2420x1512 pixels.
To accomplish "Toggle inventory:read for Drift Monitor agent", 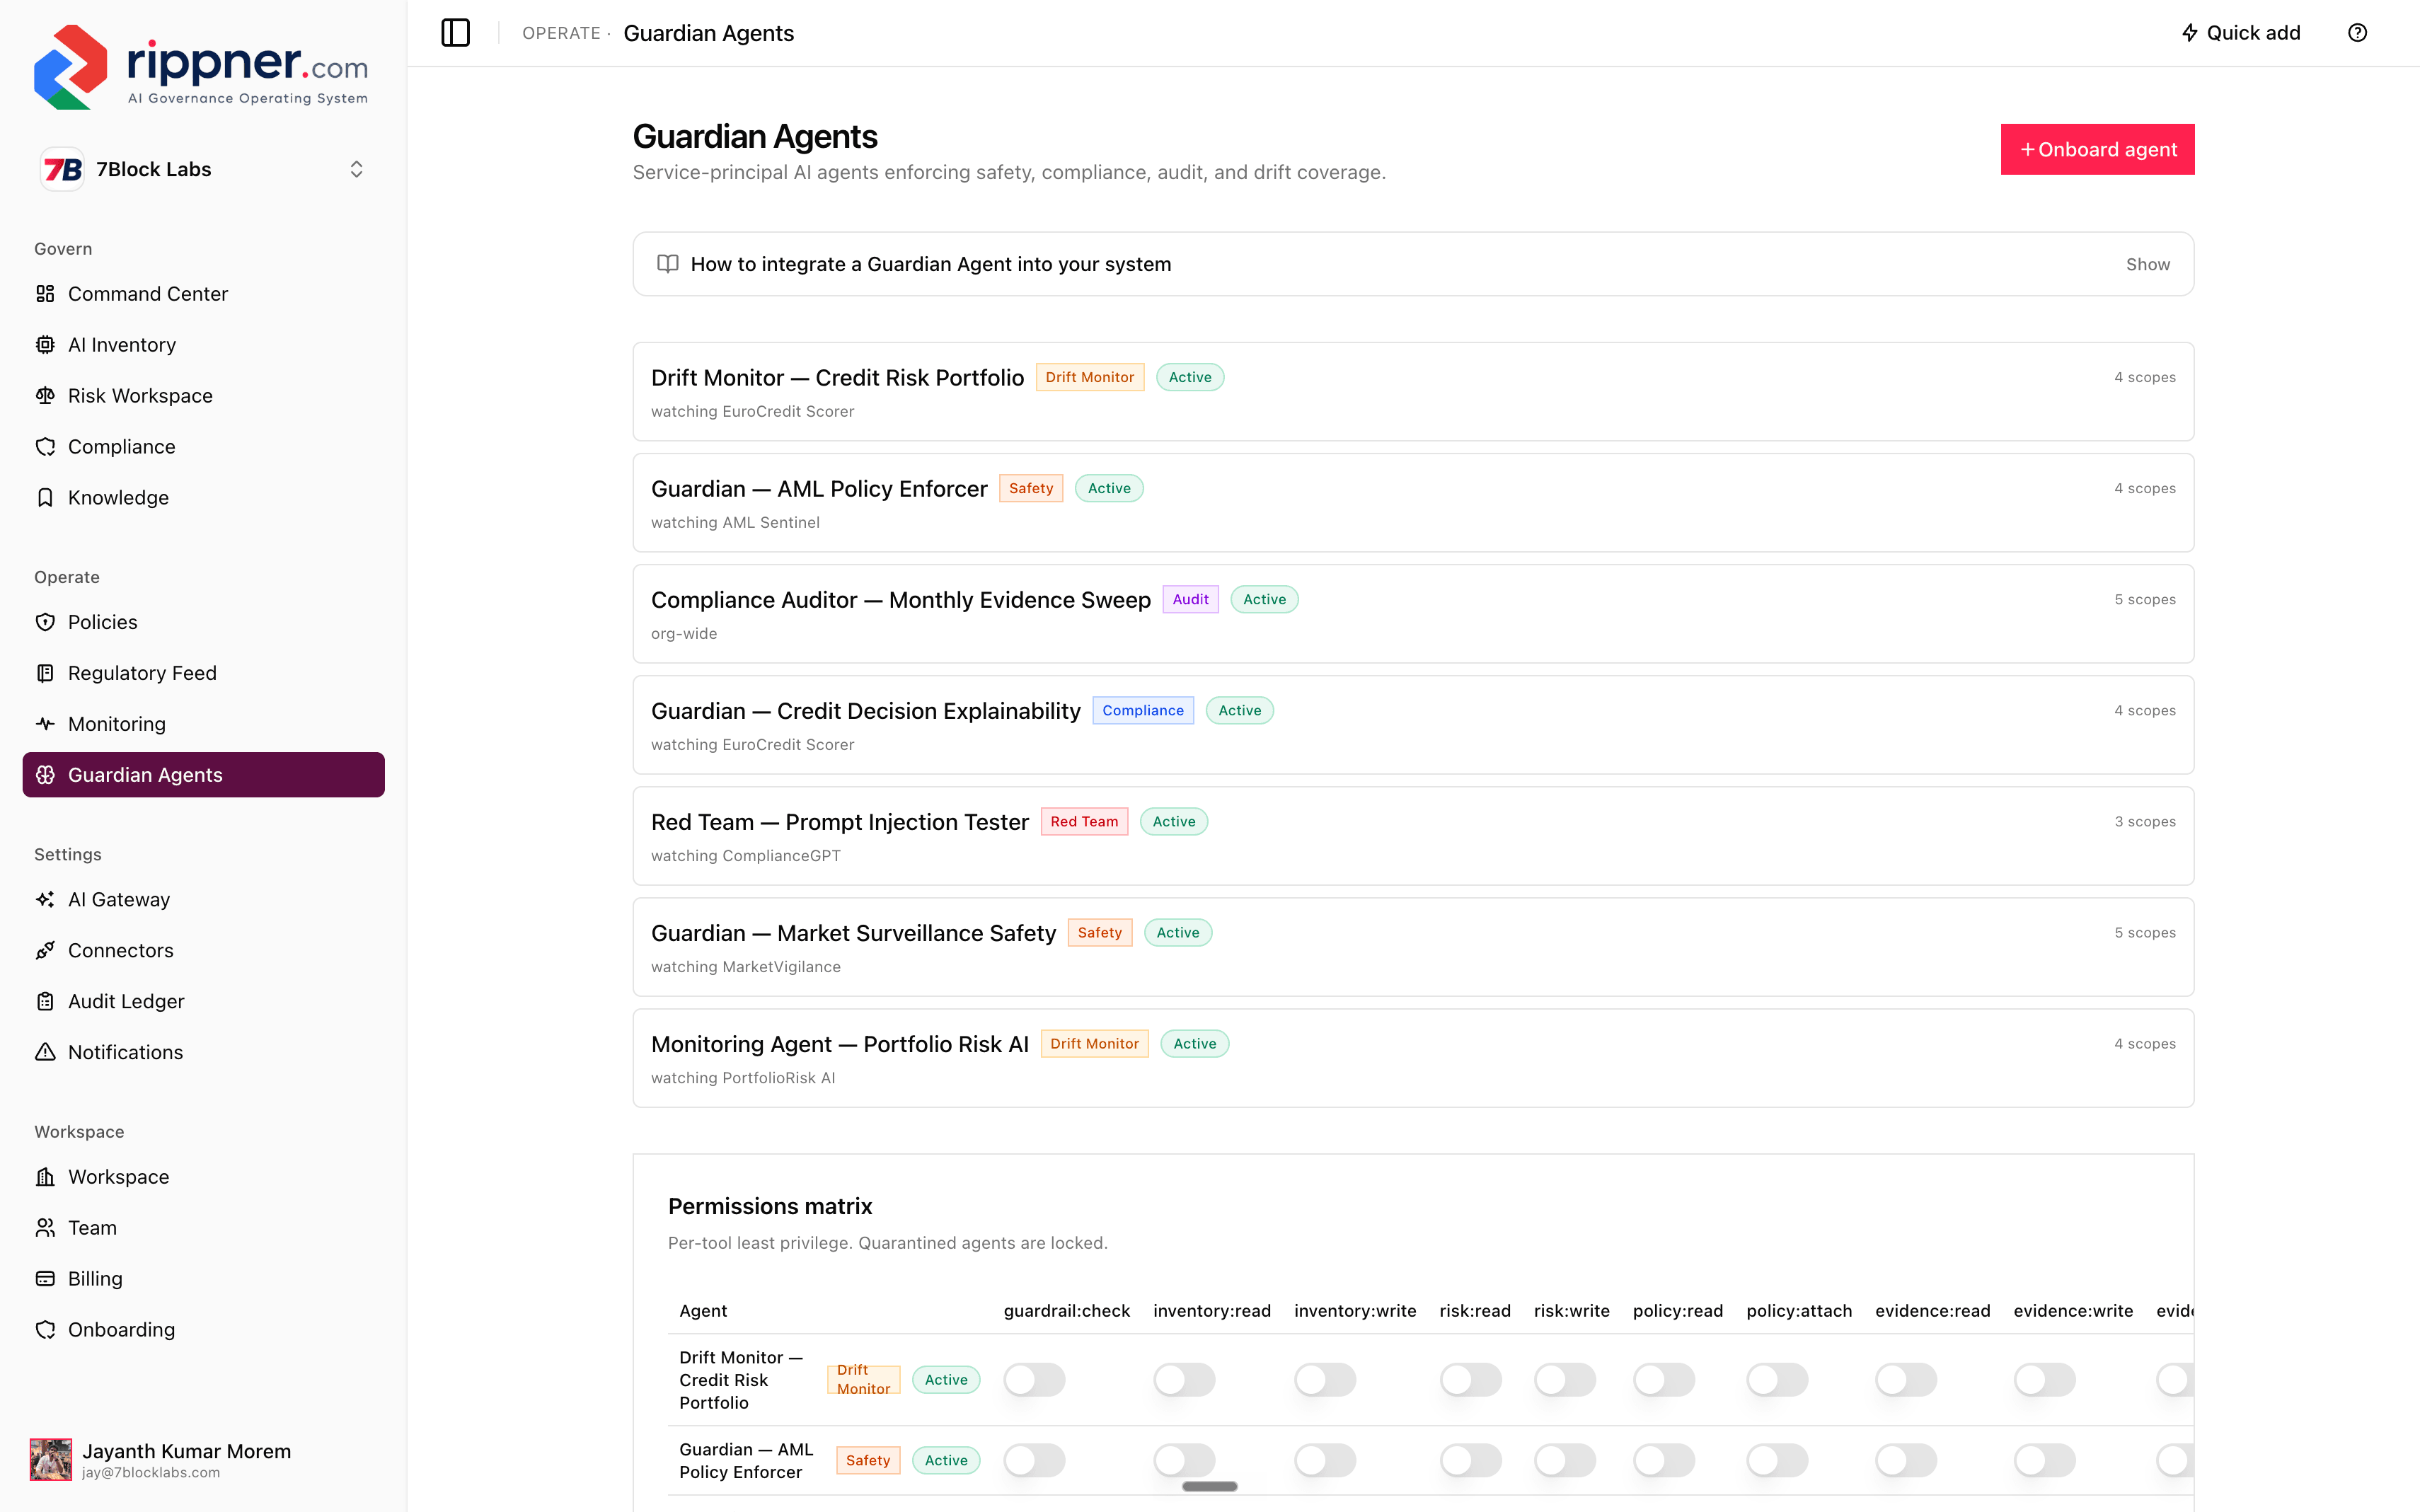I will point(1184,1380).
